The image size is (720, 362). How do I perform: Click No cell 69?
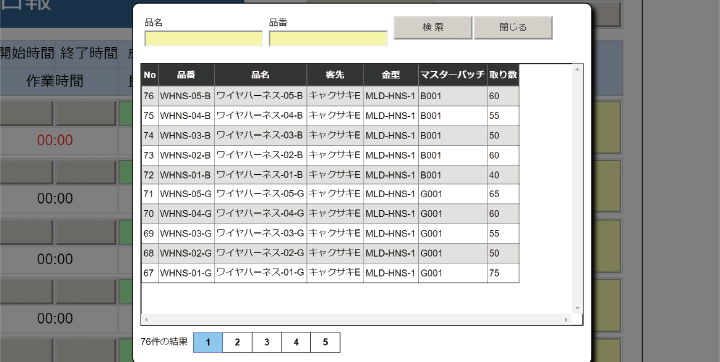(149, 233)
